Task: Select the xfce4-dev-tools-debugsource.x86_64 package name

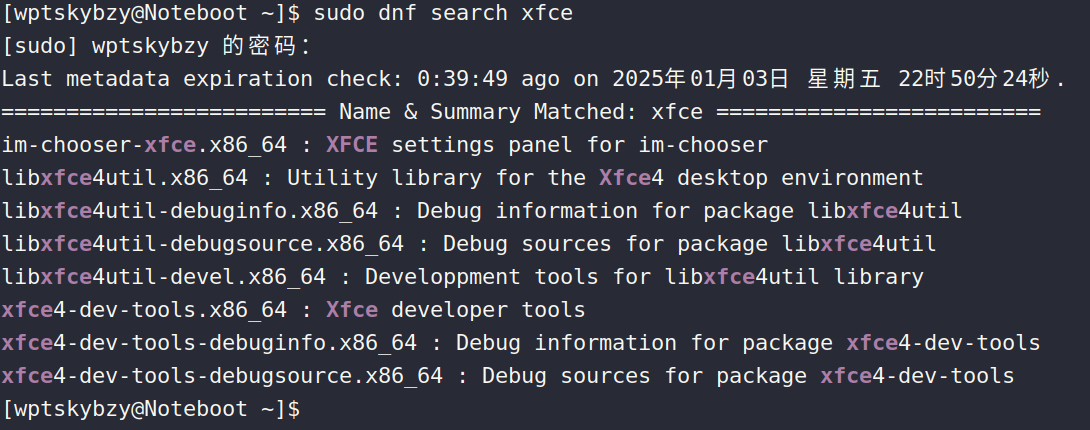Action: [x=222, y=376]
